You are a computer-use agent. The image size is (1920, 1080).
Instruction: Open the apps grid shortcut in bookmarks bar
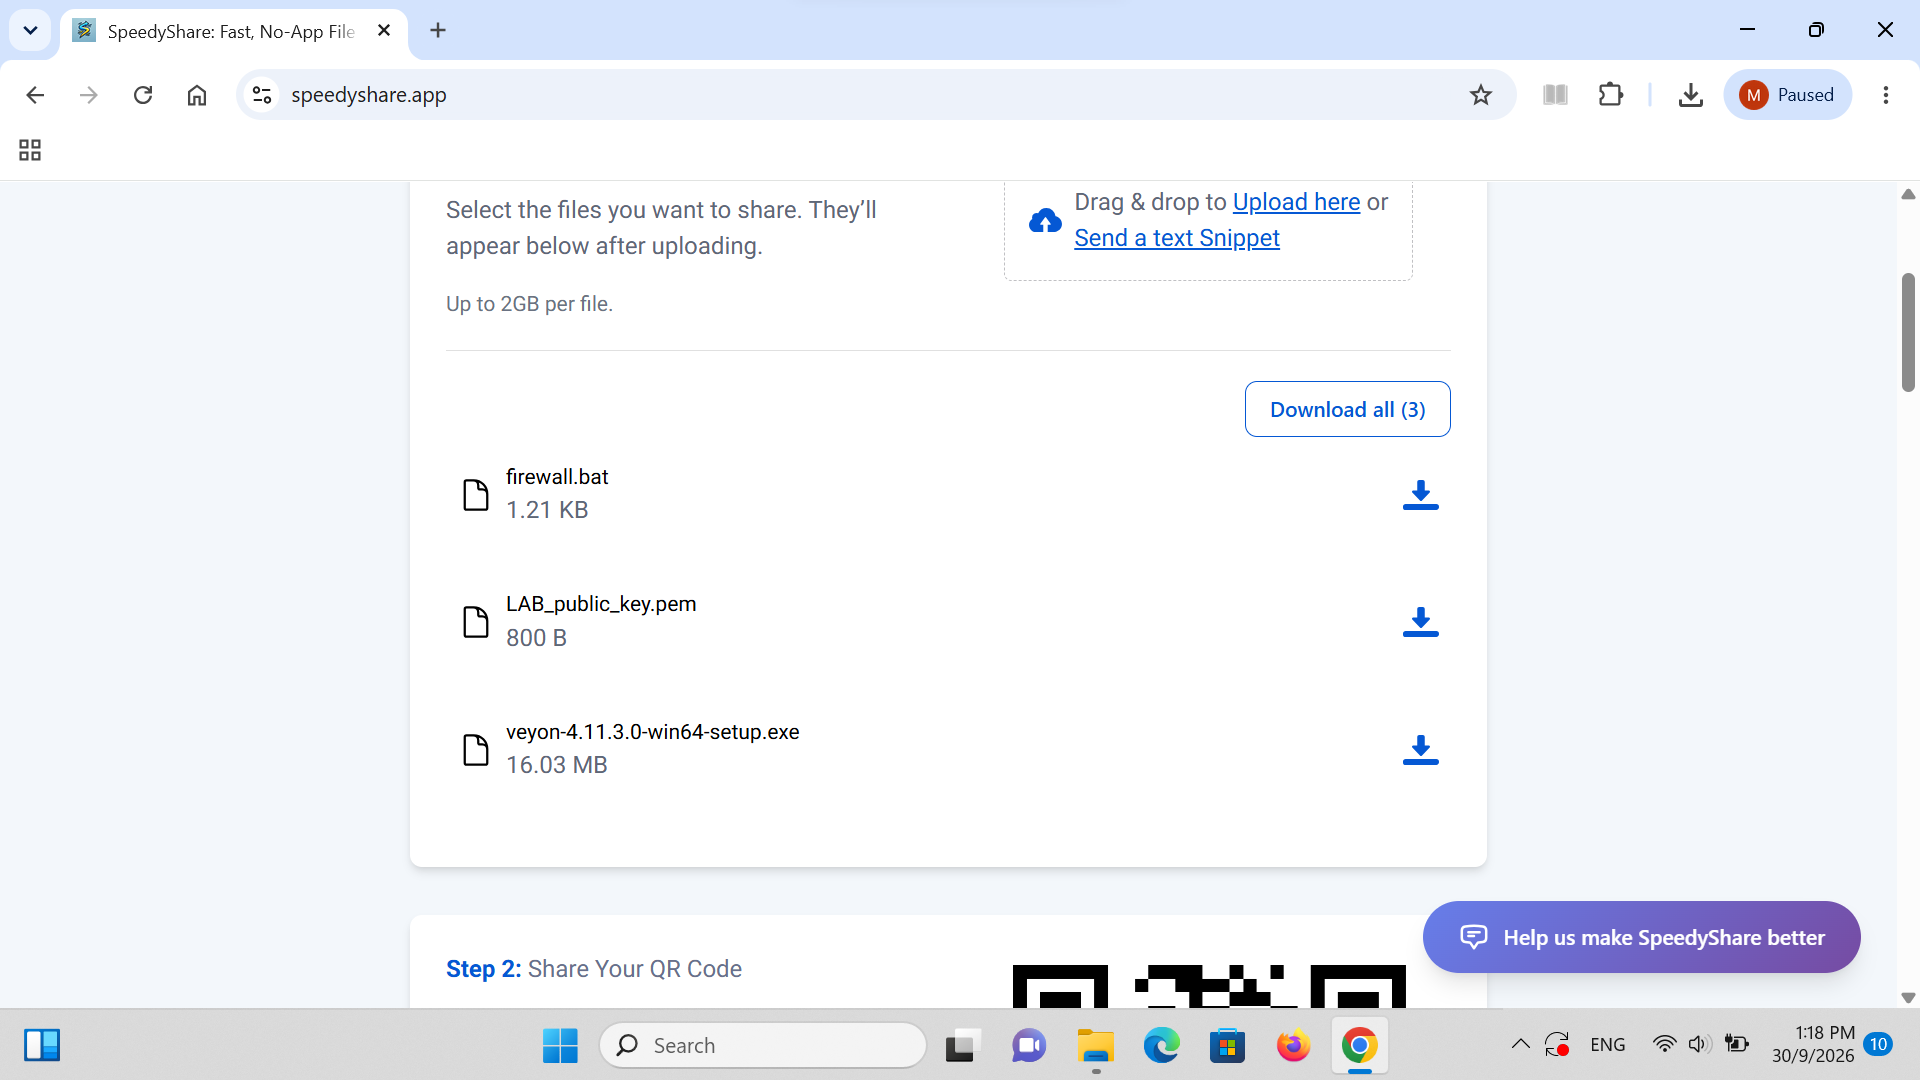point(30,150)
